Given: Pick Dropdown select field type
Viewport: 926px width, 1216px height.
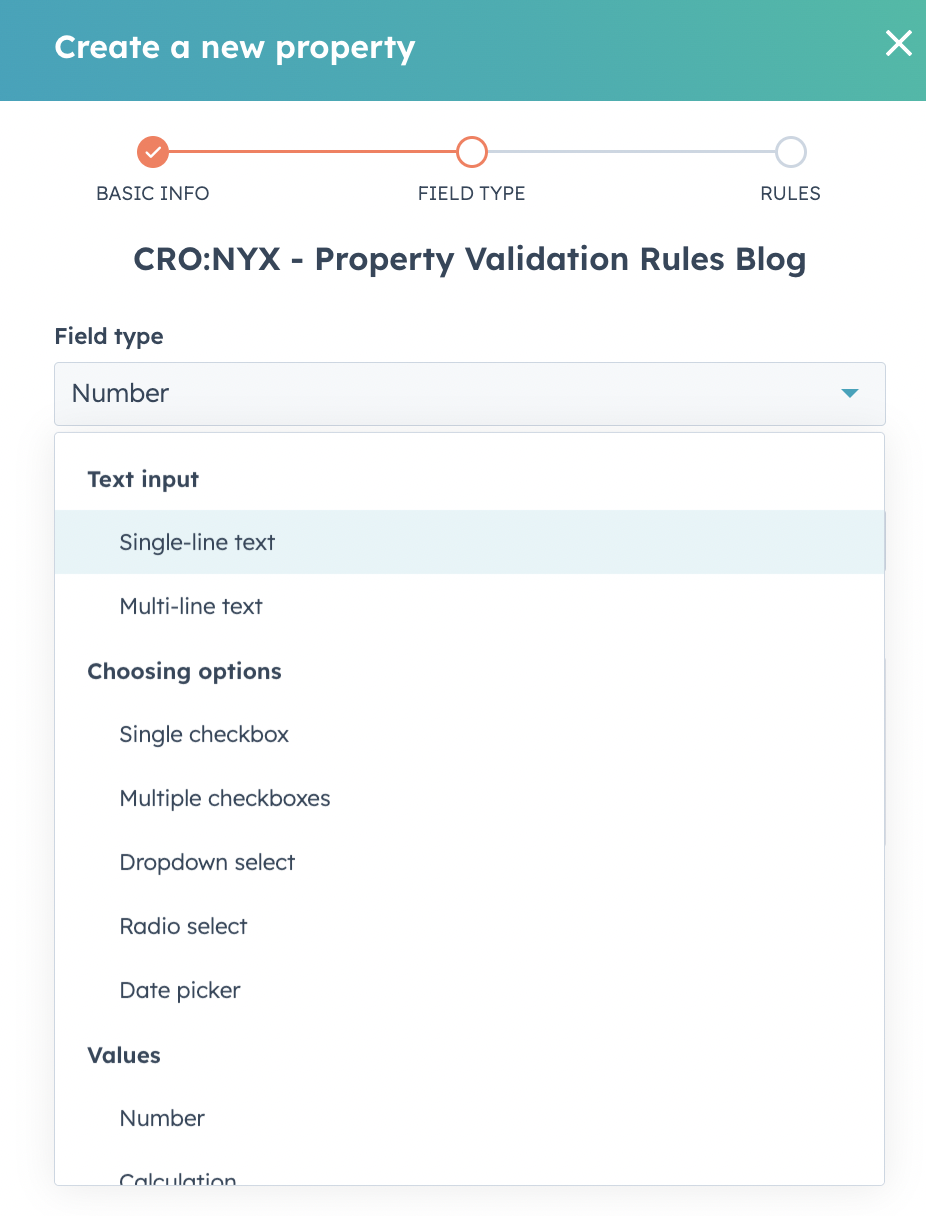Looking at the screenshot, I should [207, 862].
